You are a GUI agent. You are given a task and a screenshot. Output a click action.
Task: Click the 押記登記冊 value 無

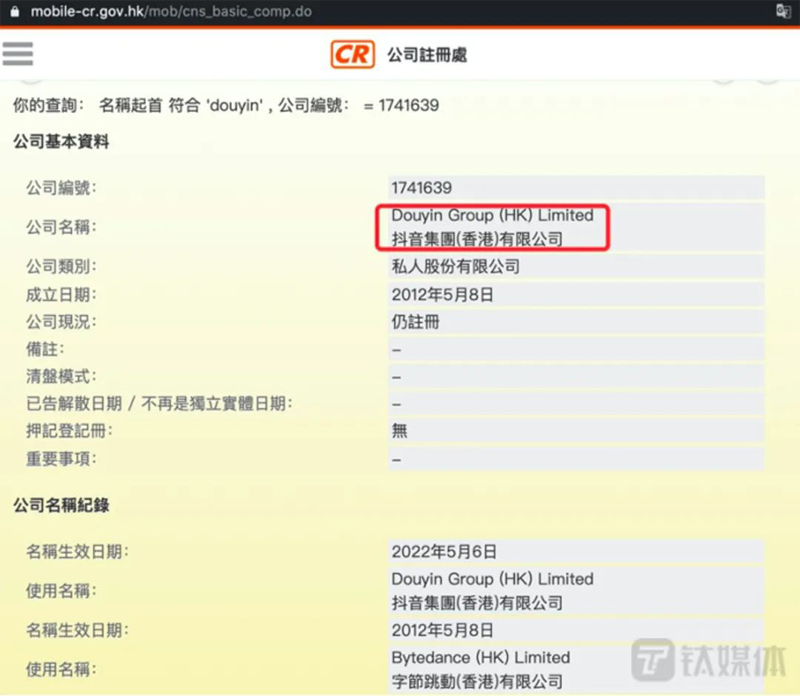[x=400, y=431]
